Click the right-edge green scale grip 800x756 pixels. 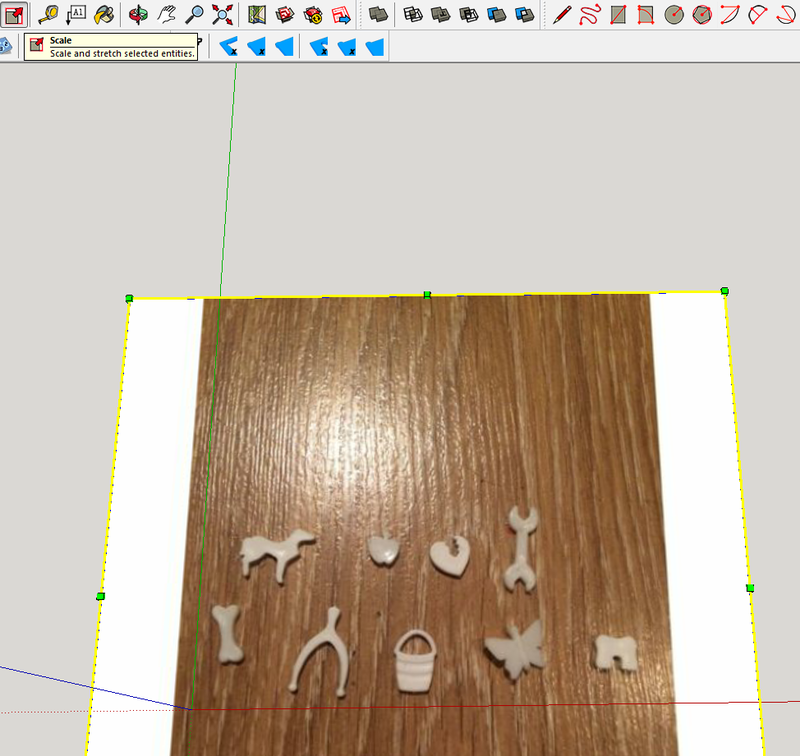(x=750, y=589)
